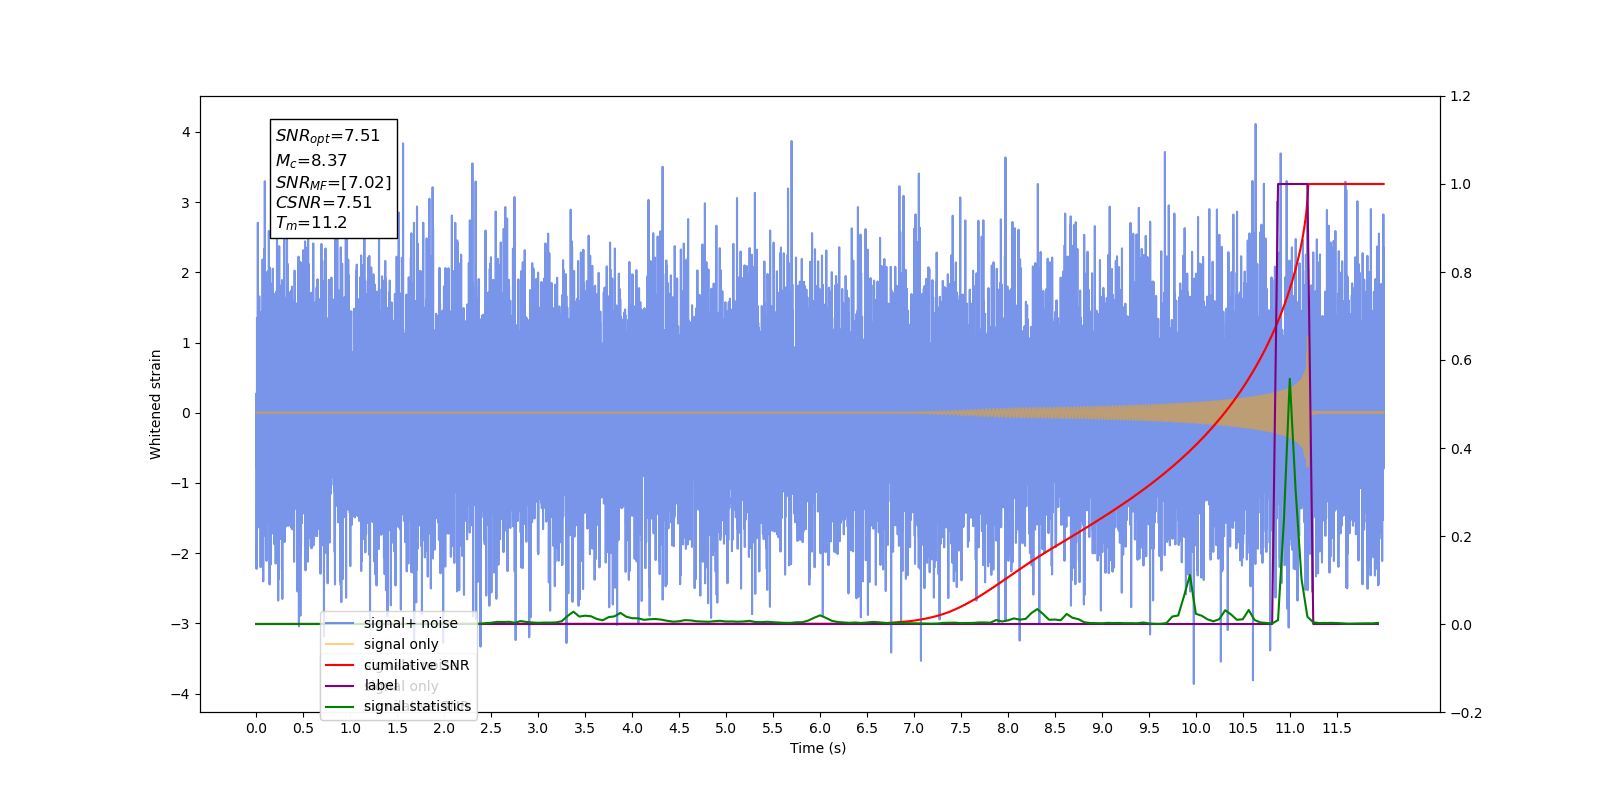Click the green line swatch for signal statistics

[340, 706]
